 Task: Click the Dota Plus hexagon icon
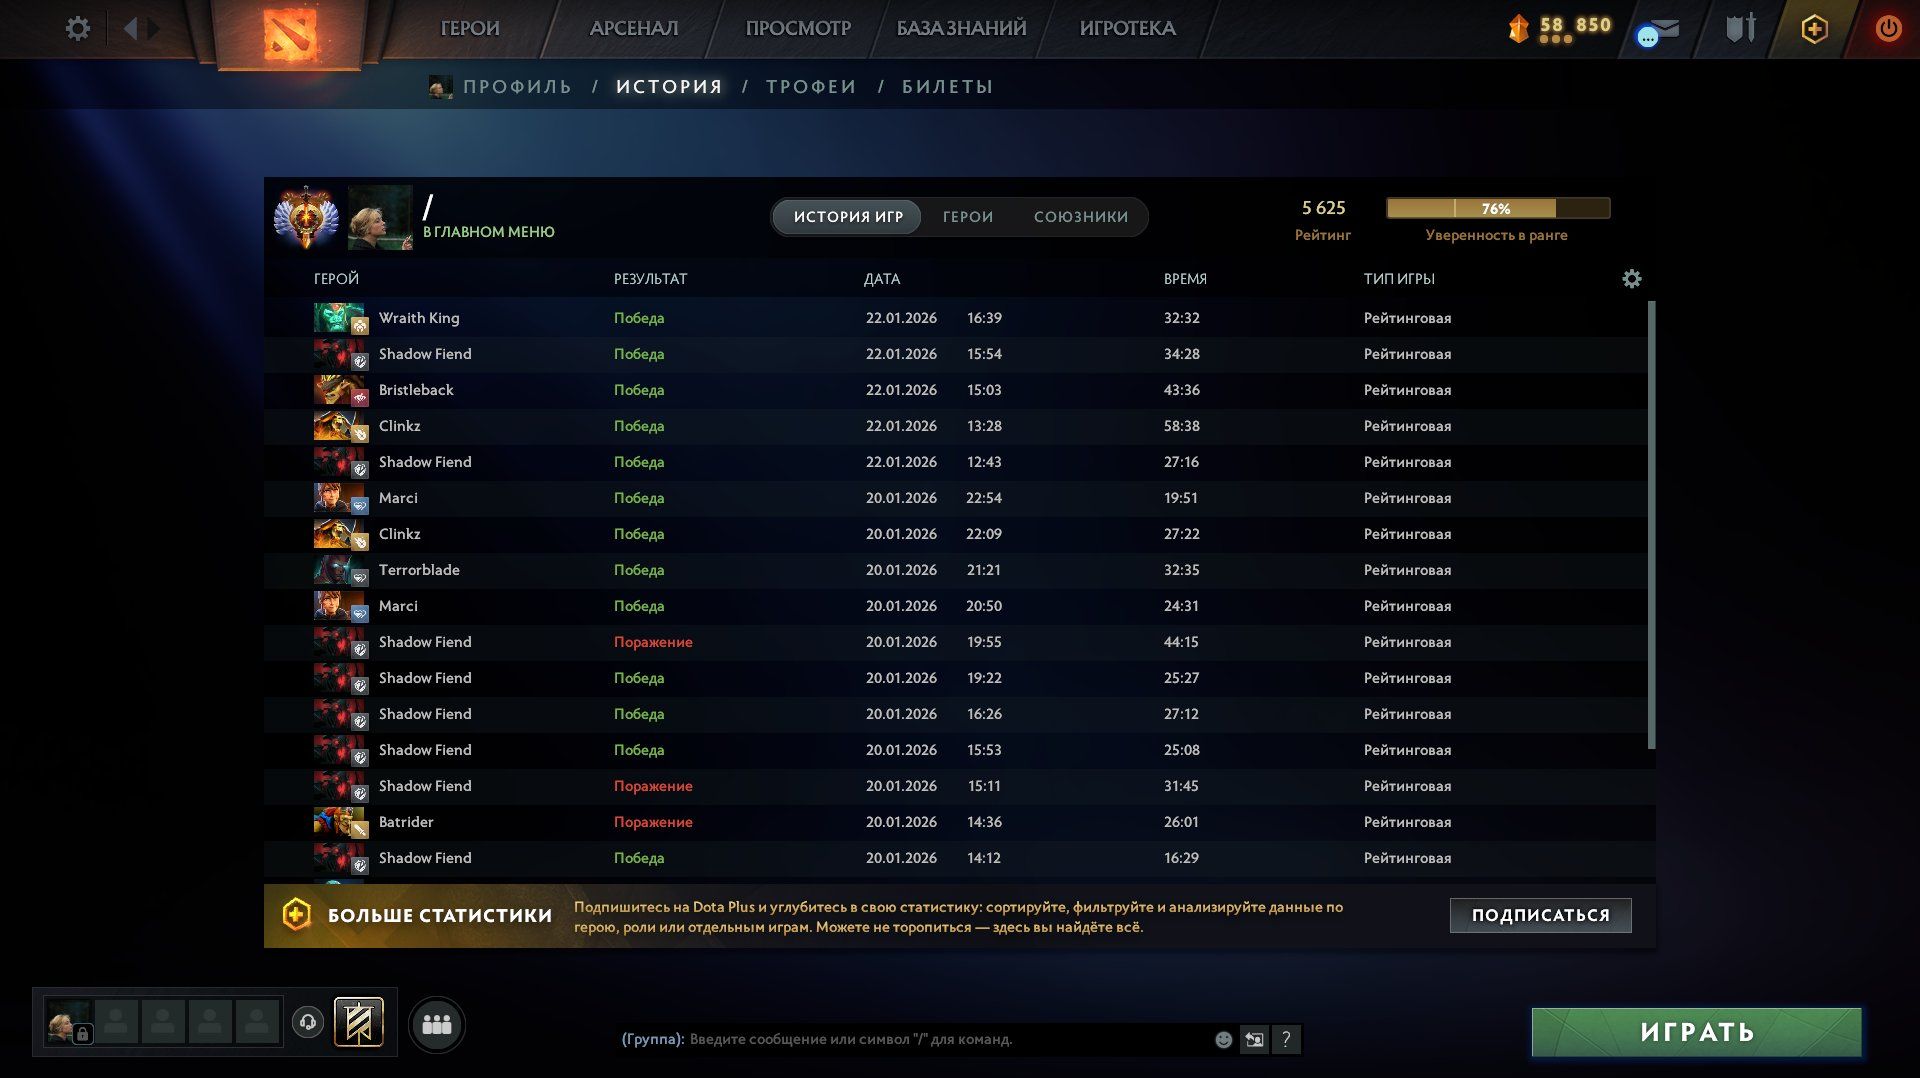click(1815, 29)
